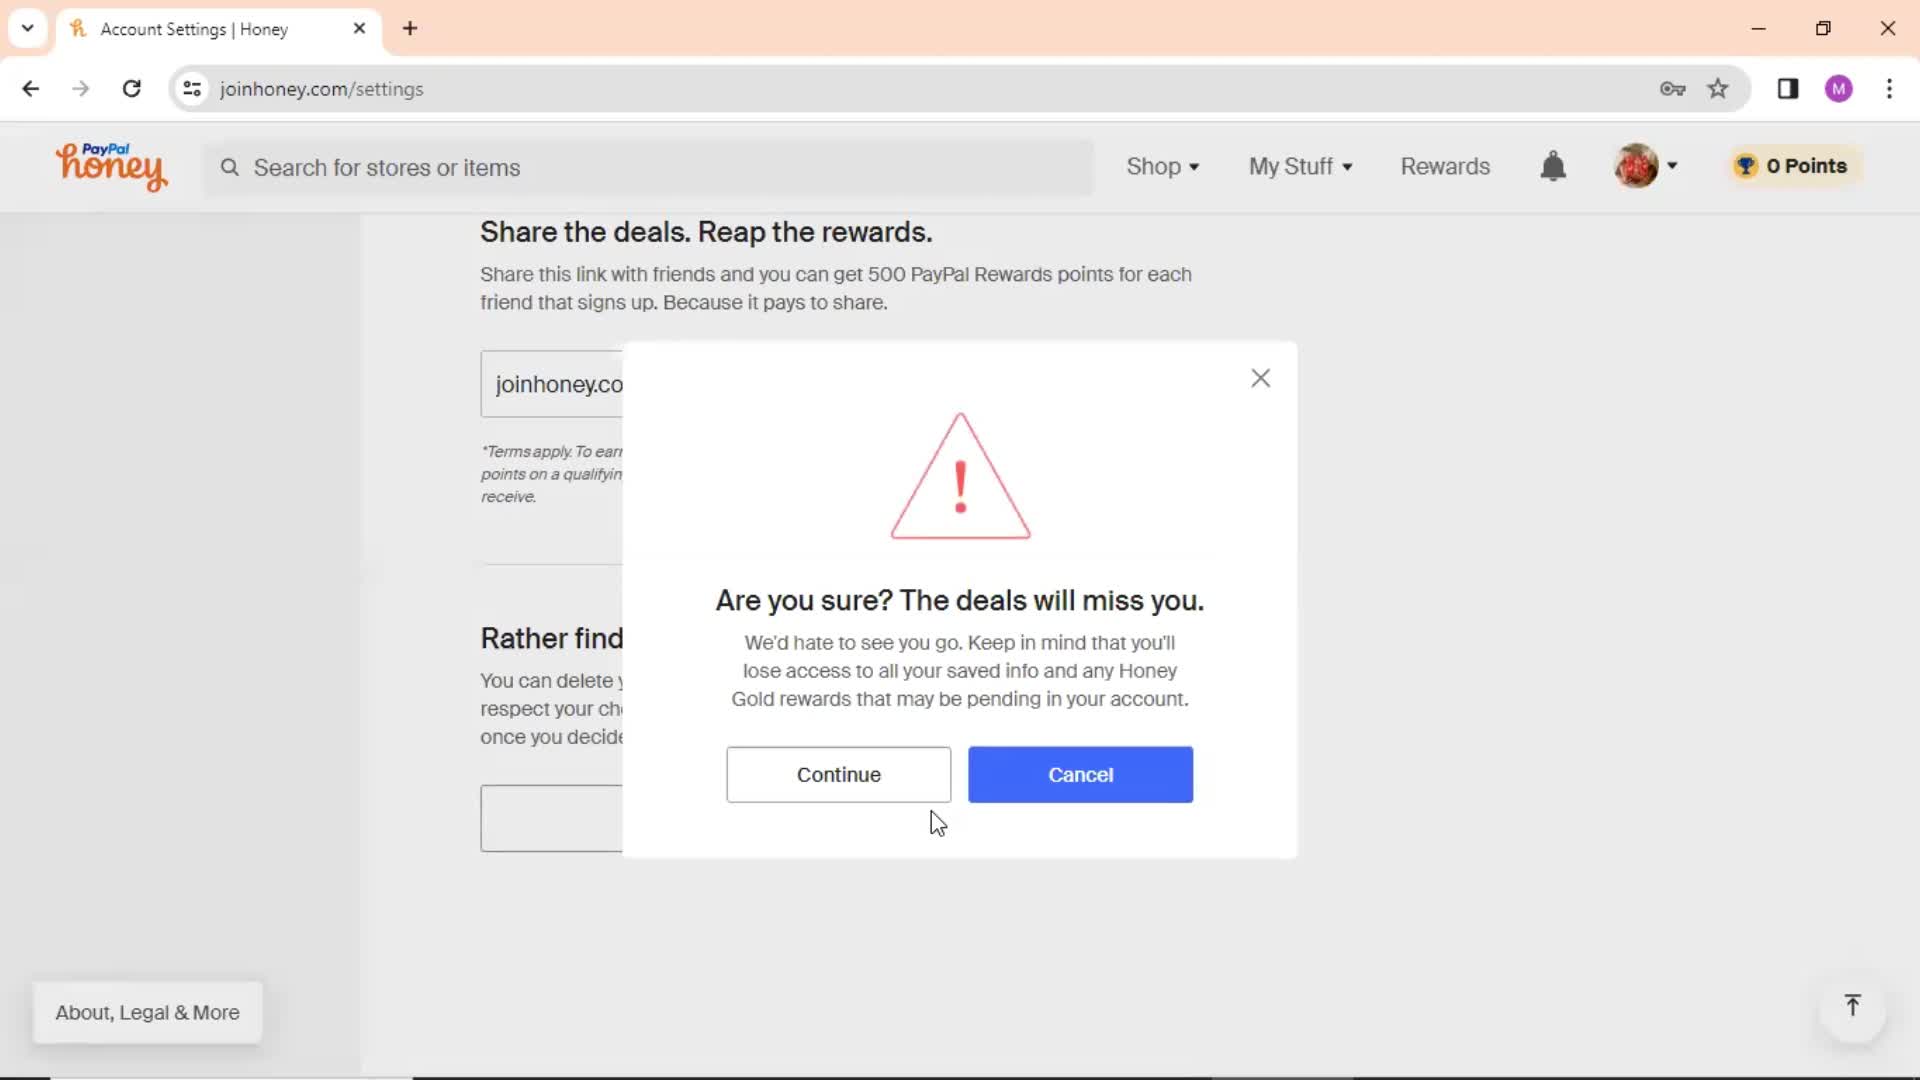The height and width of the screenshot is (1080, 1920).
Task: Open the My Stuff dropdown menu
Action: tap(1300, 166)
